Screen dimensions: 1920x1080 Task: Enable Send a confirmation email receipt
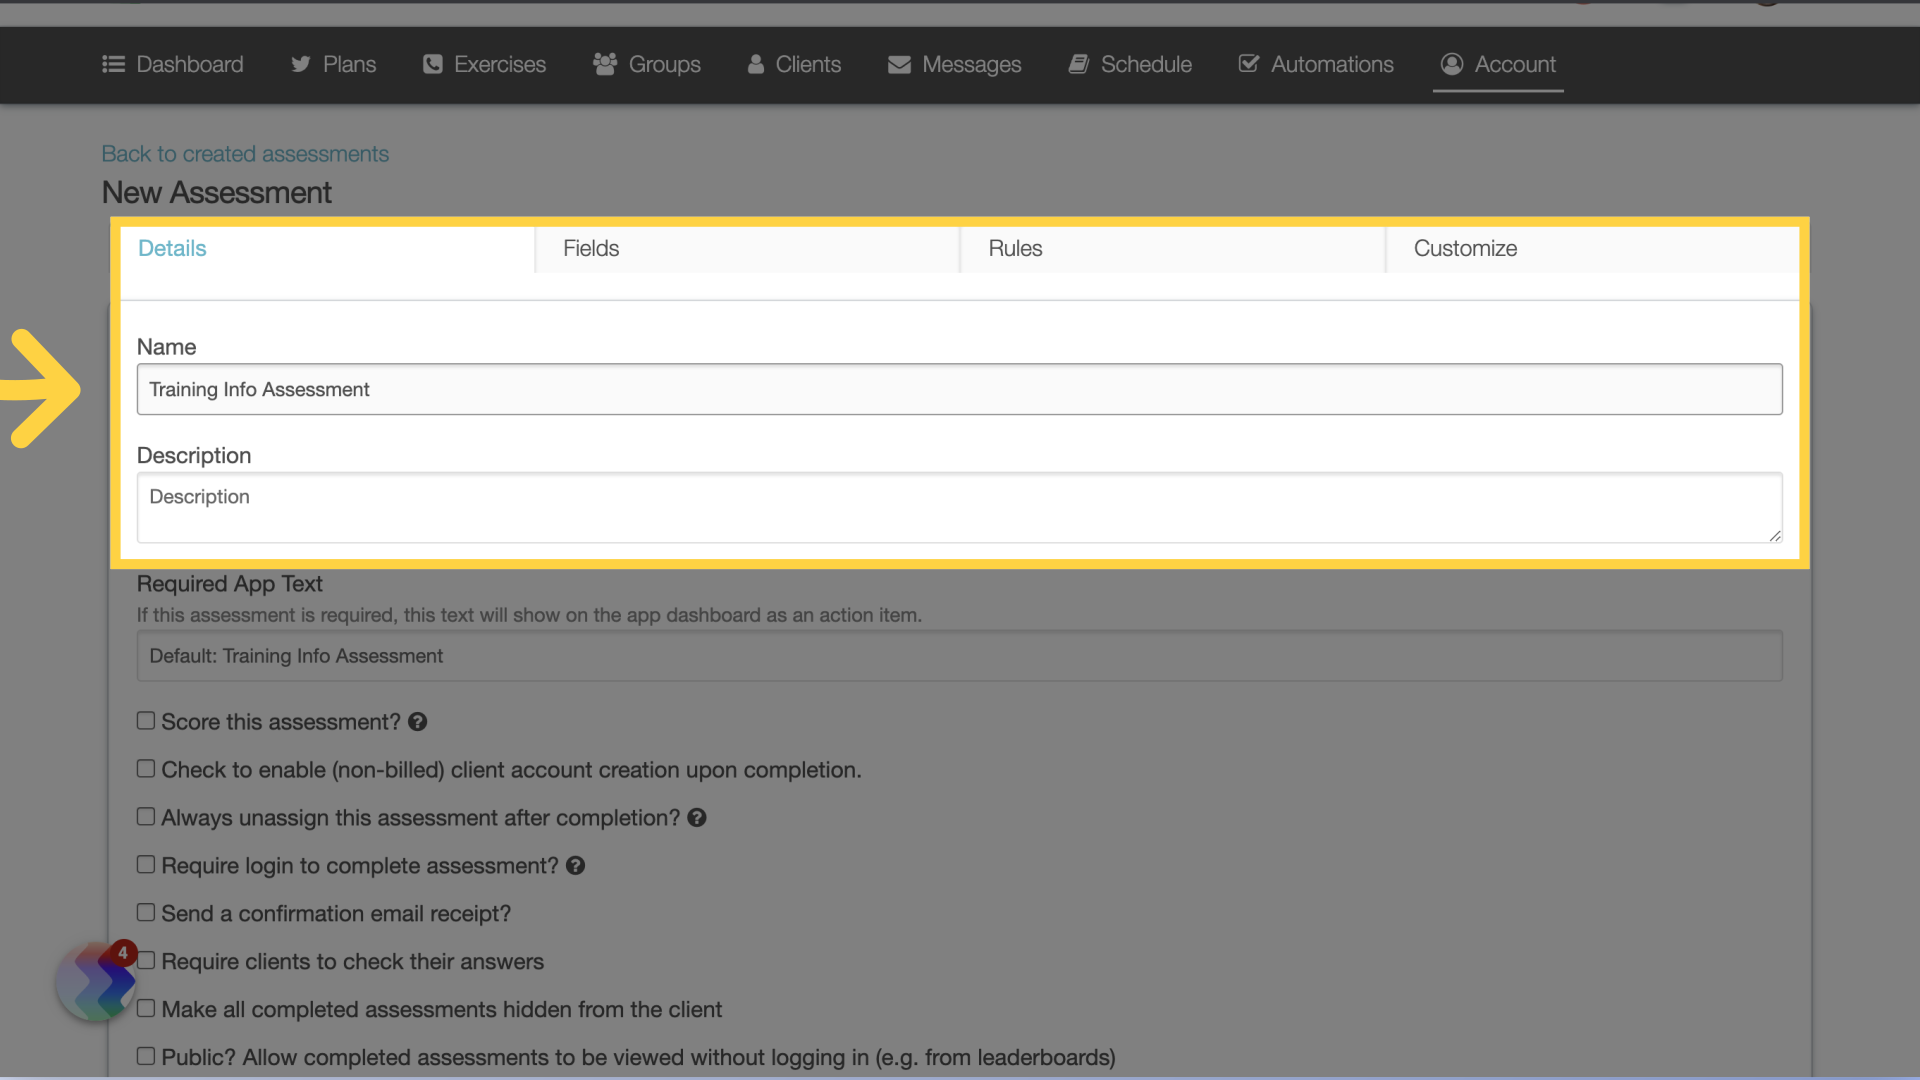pyautogui.click(x=145, y=913)
